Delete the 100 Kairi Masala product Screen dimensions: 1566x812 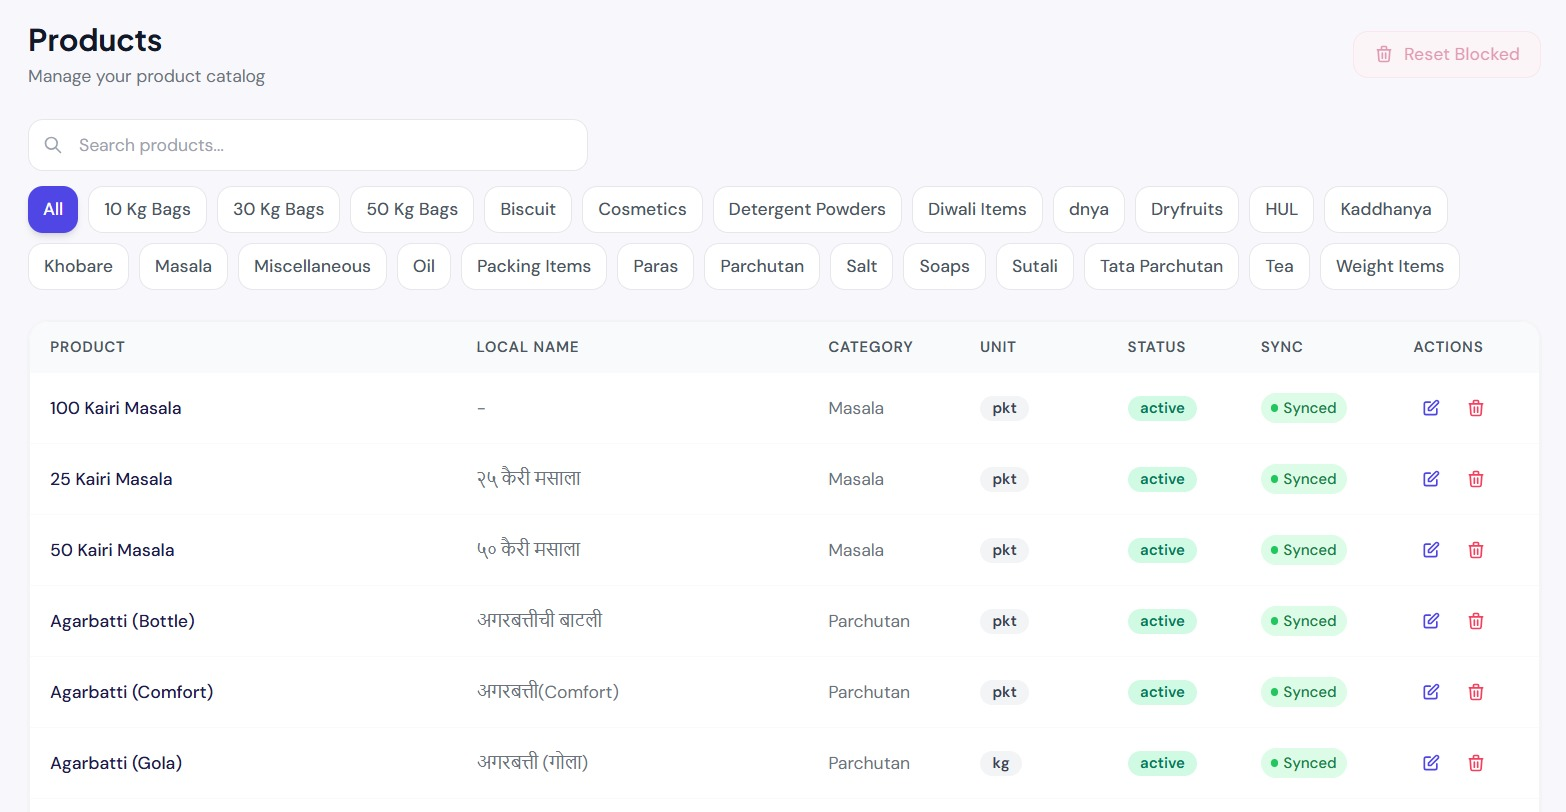click(x=1475, y=408)
